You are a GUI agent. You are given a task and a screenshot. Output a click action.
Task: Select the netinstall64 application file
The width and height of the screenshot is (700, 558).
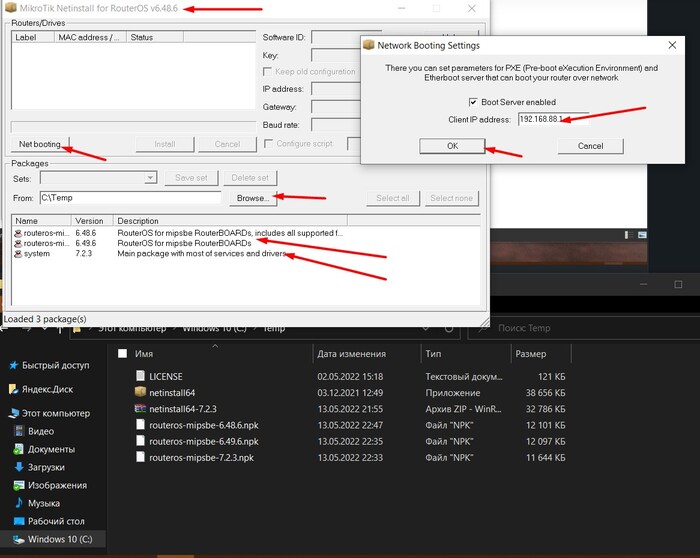[172, 393]
